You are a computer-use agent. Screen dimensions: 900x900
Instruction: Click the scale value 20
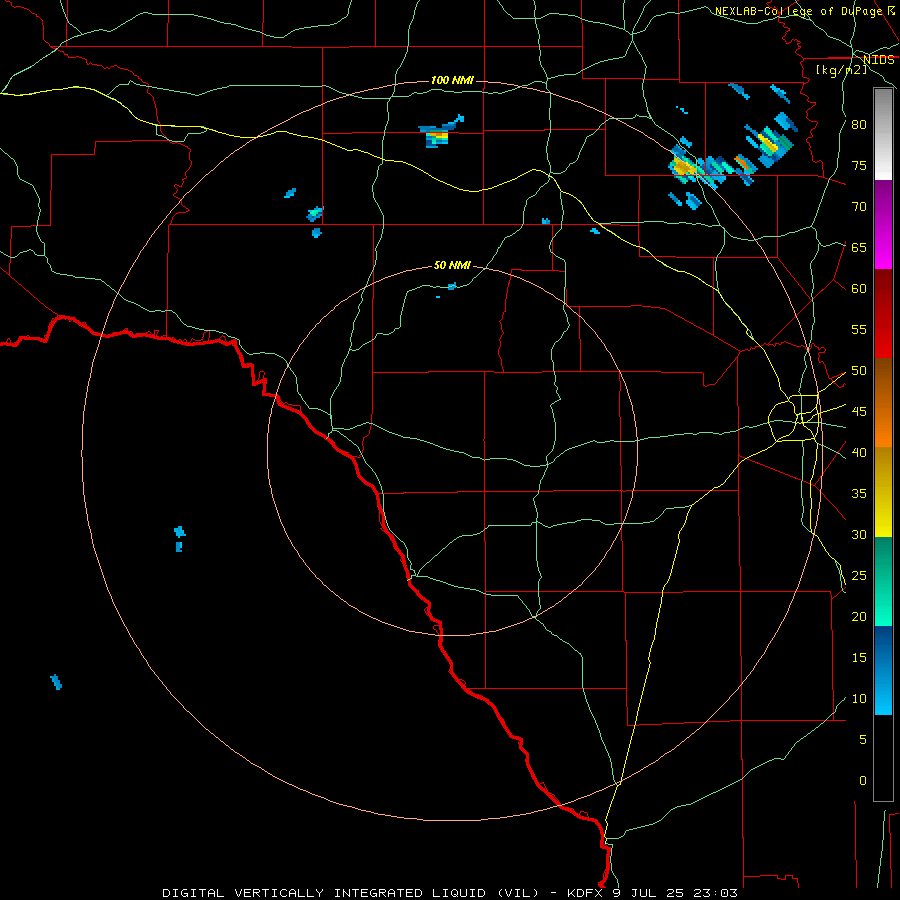[859, 617]
